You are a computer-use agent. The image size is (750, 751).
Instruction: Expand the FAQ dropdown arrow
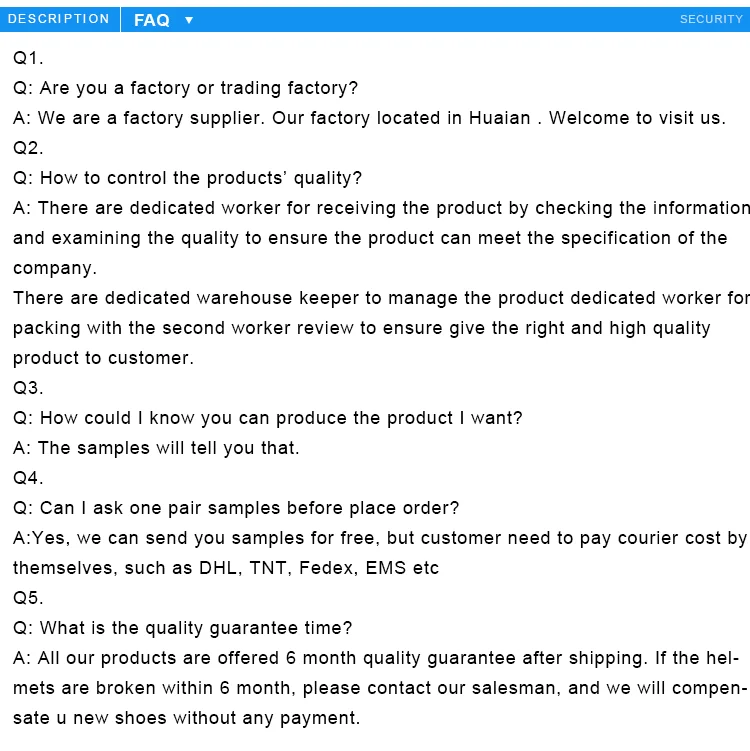[x=189, y=20]
